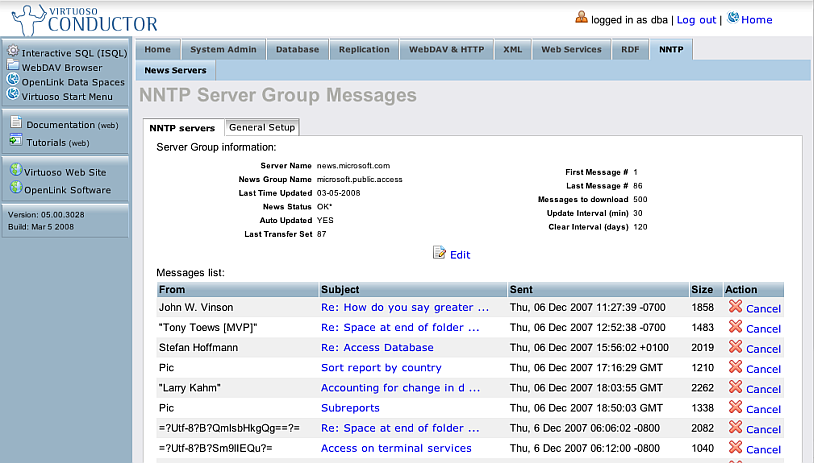Click the Edit pencil icon
The width and height of the screenshot is (814, 463).
point(439,254)
